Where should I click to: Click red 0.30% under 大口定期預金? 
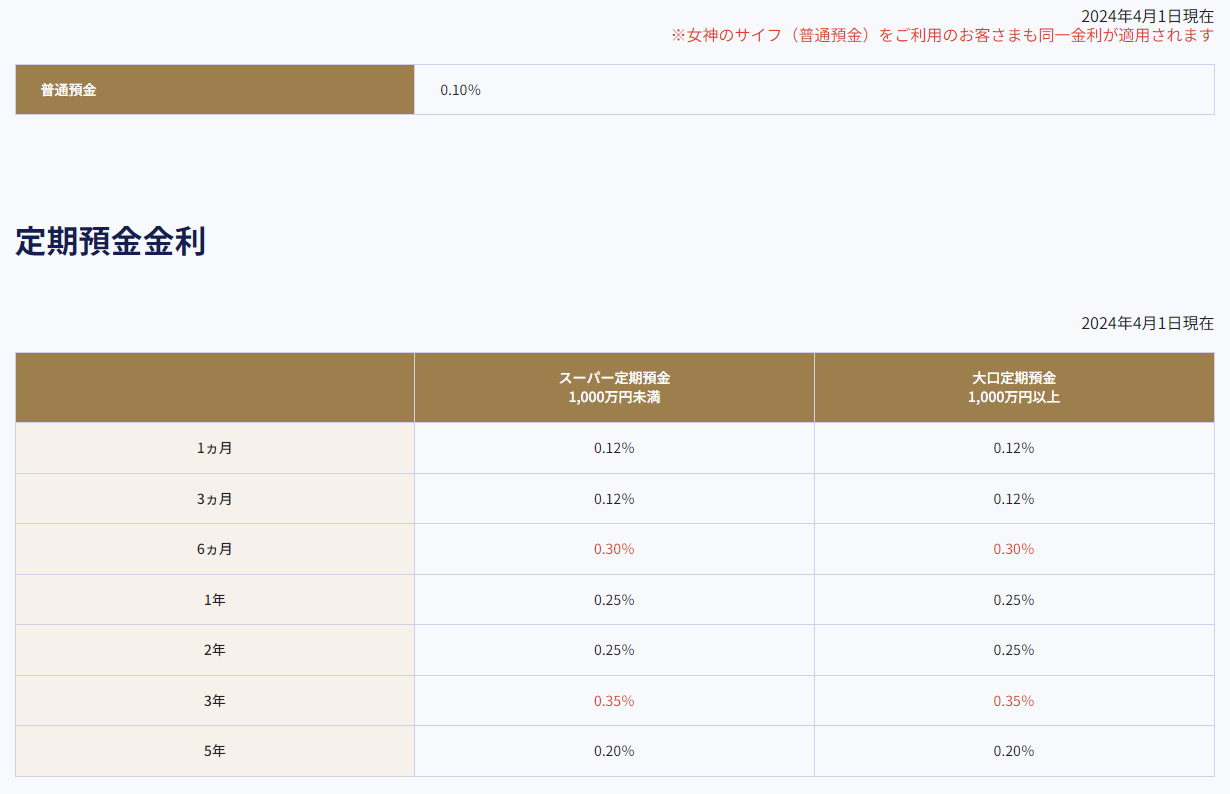pos(1014,549)
